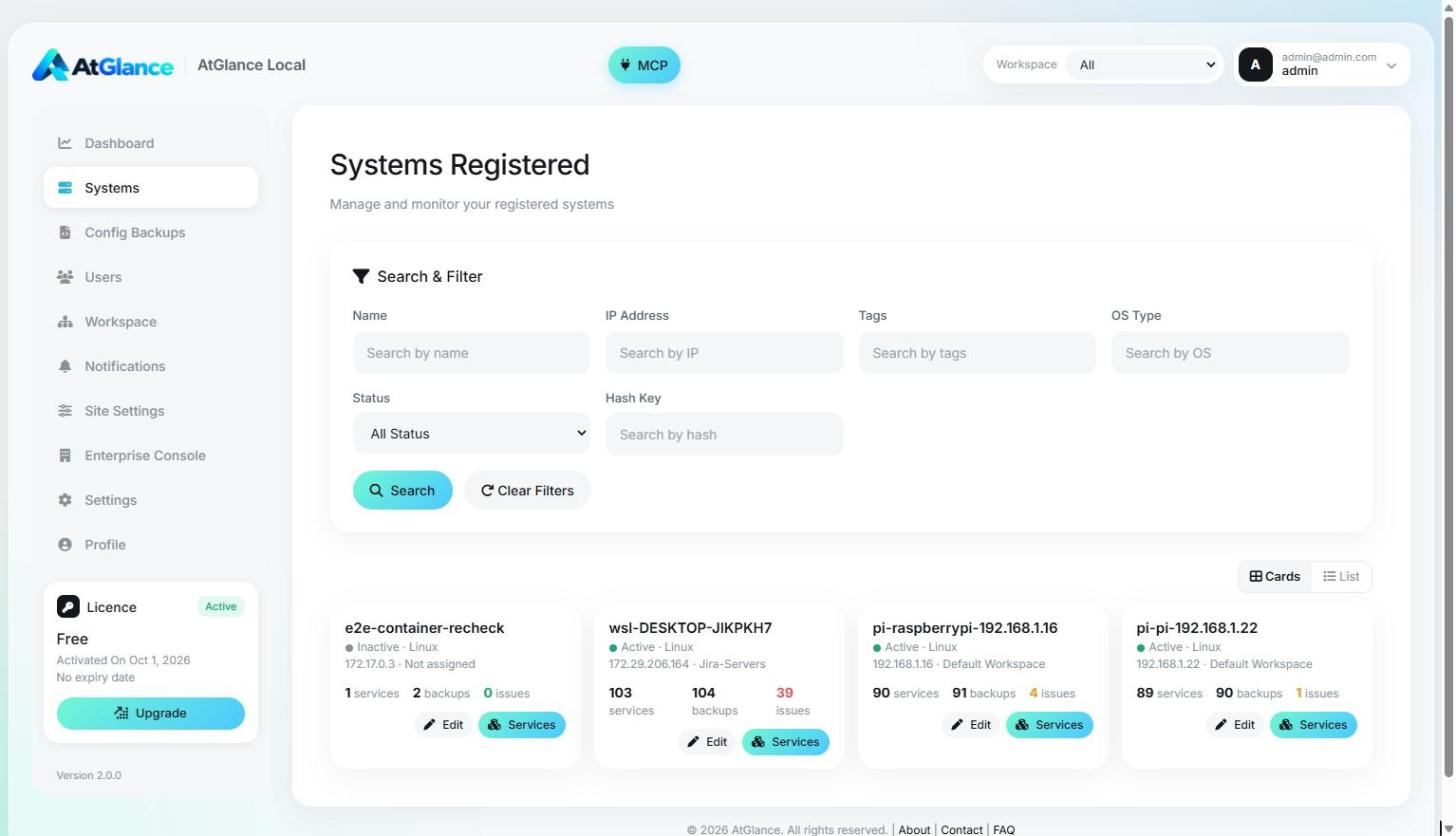Click pencil icon on pi-raspberrypi-192.168.1.16 card

point(957,725)
